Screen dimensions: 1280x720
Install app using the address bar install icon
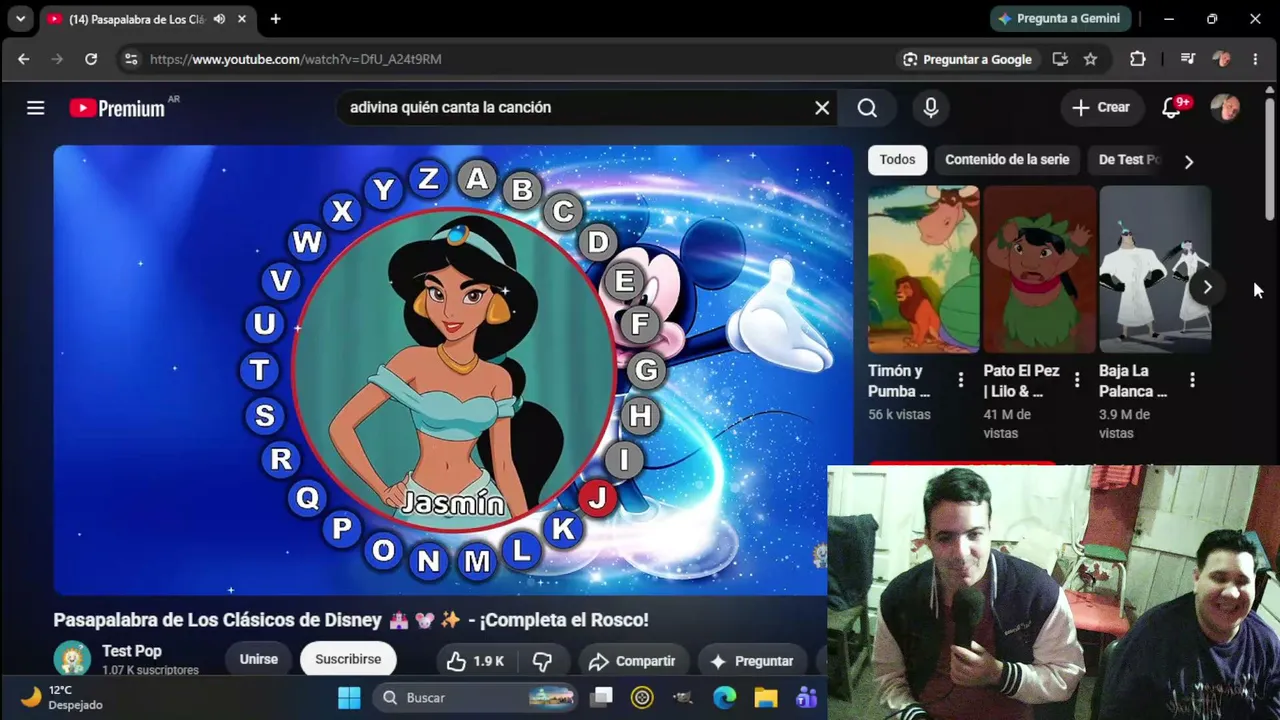point(1060,59)
